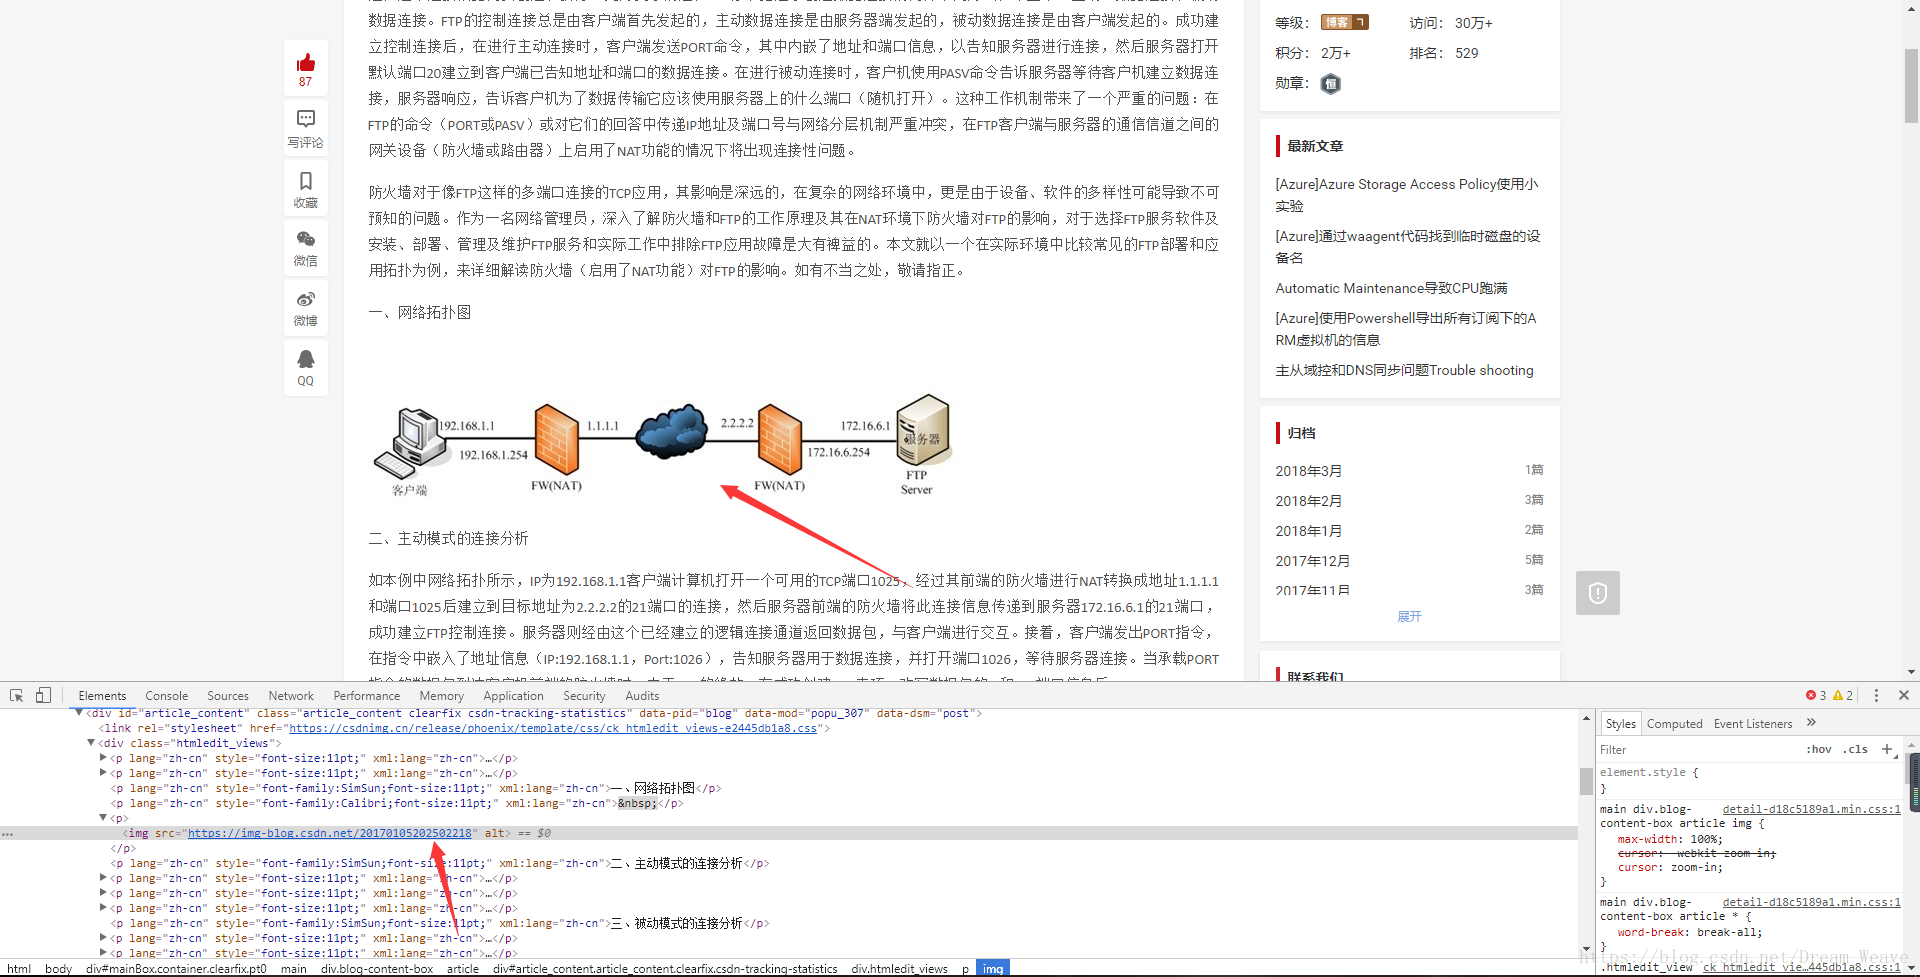Viewport: 1920px width, 977px height.
Task: Open the DevTools three-dot customize menu
Action: (1876, 695)
